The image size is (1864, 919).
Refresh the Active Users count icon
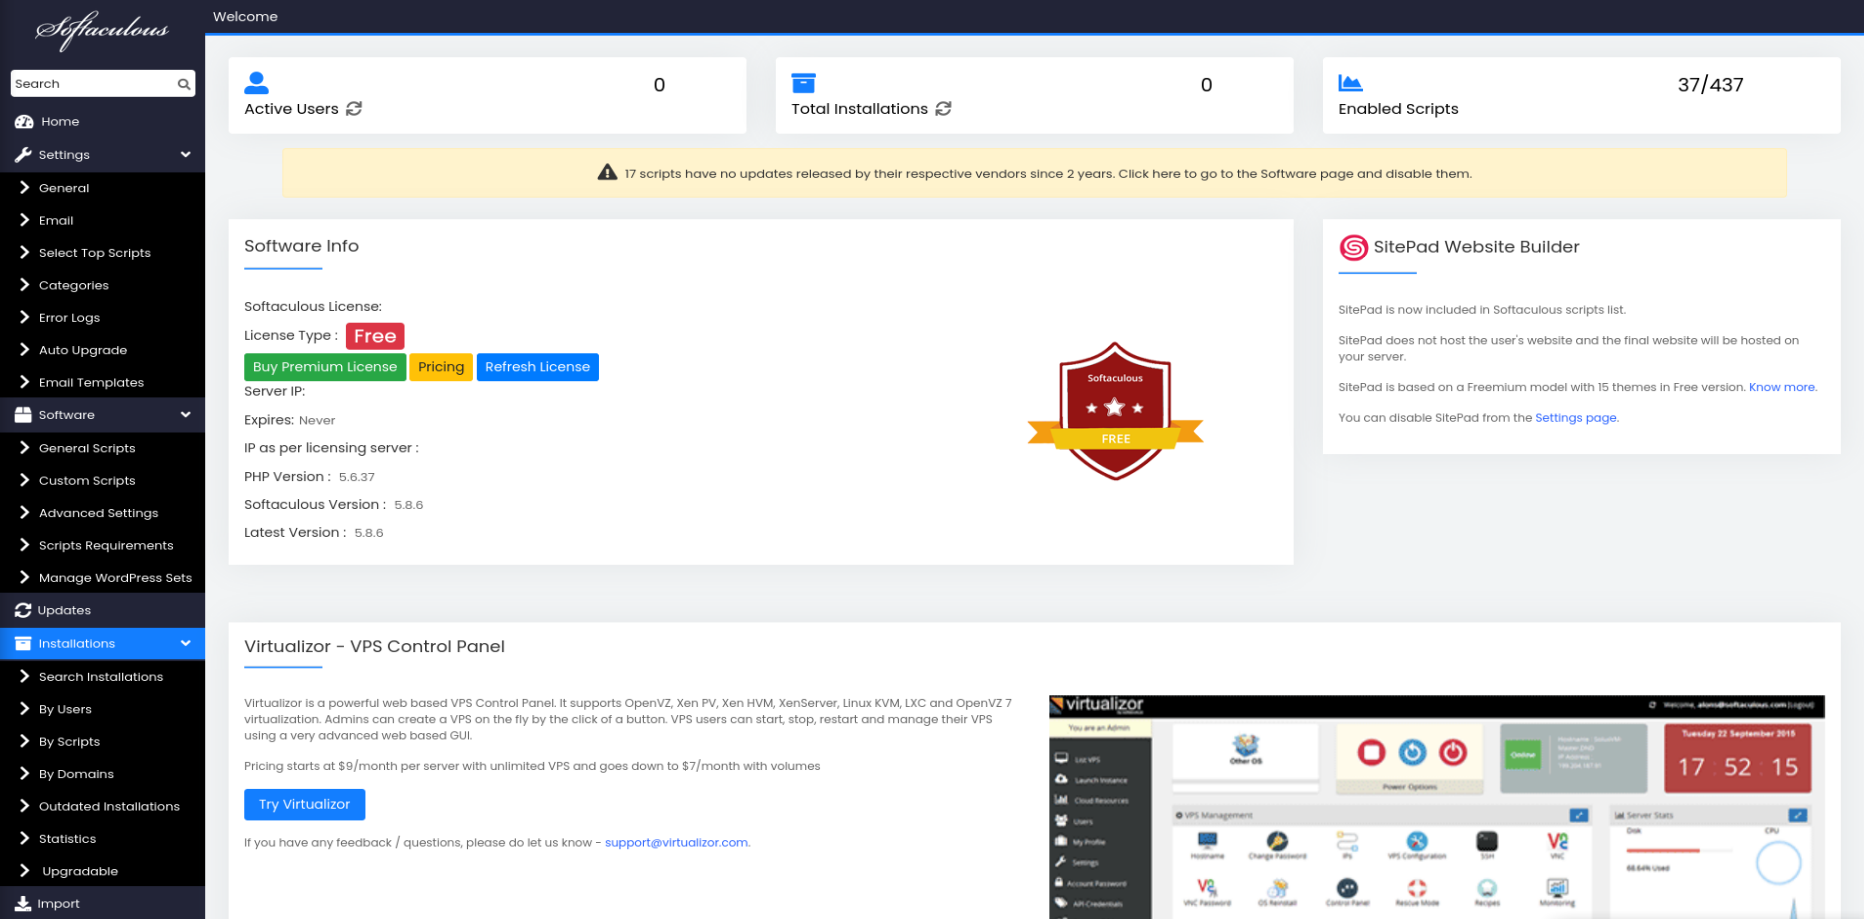coord(354,109)
